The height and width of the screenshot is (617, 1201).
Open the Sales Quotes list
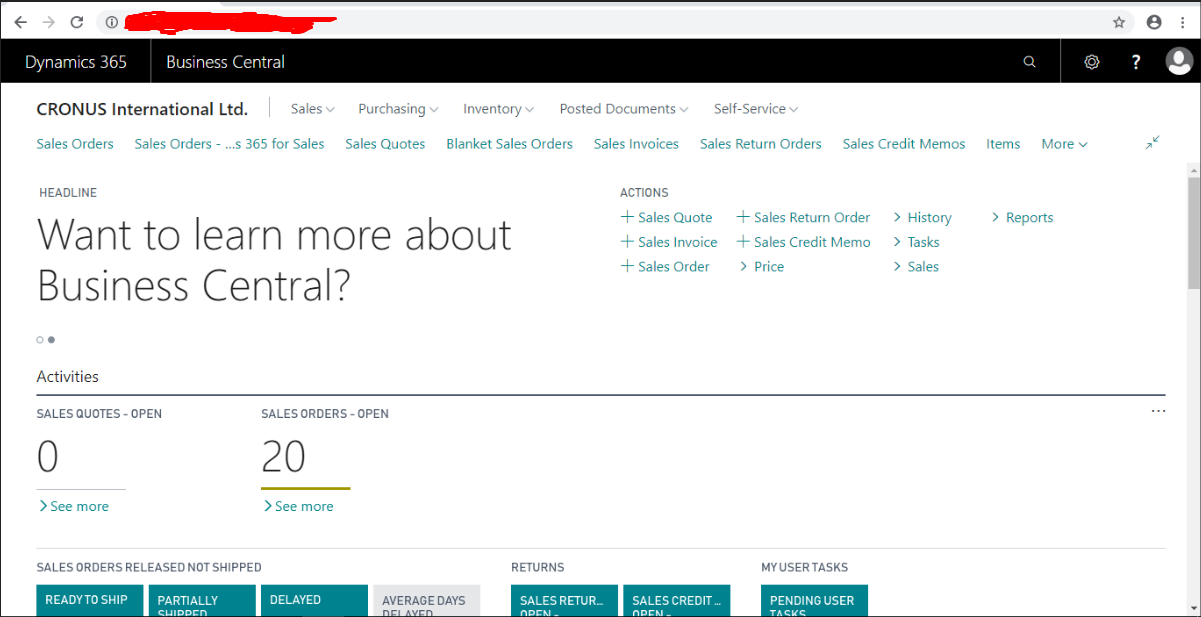tap(385, 144)
